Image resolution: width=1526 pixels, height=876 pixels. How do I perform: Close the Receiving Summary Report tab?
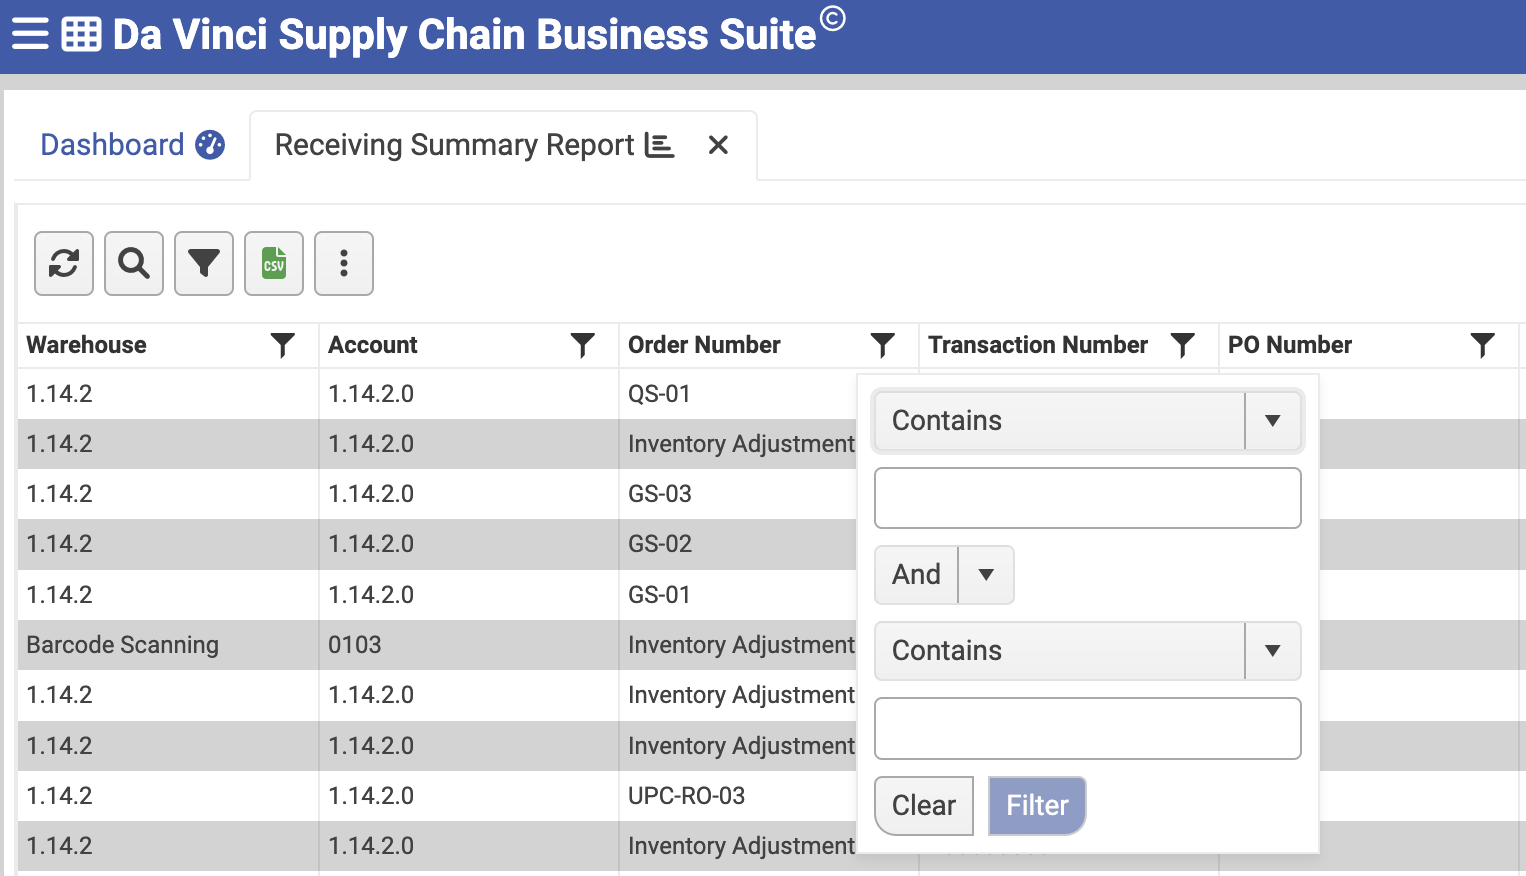click(718, 145)
